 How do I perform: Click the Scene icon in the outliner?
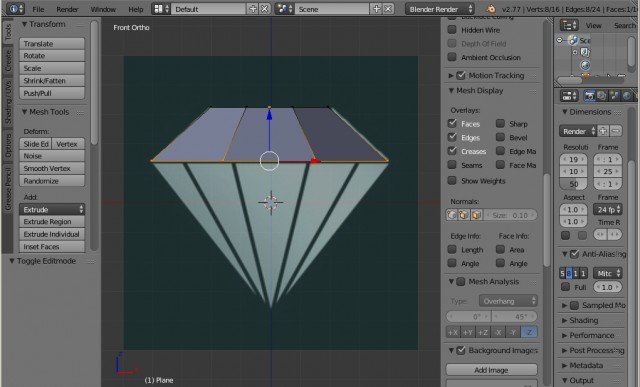(573, 40)
